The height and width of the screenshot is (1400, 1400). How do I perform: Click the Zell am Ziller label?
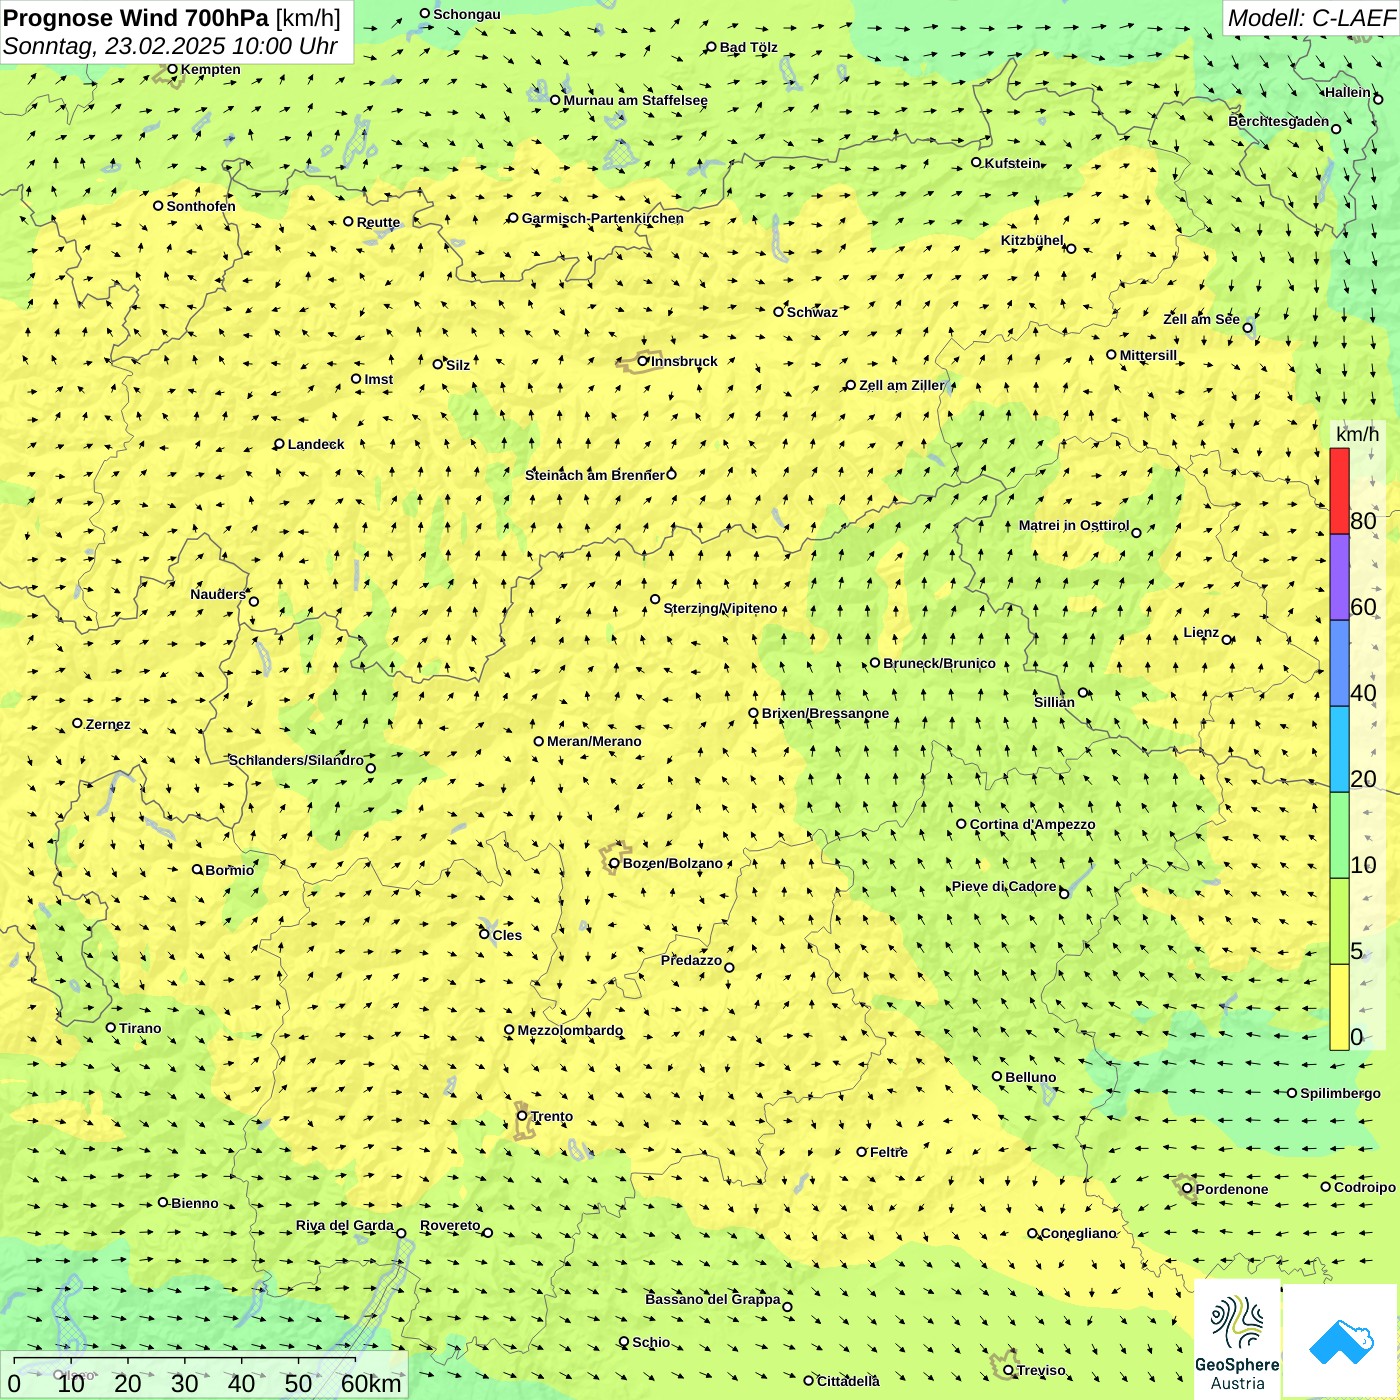[x=901, y=385]
